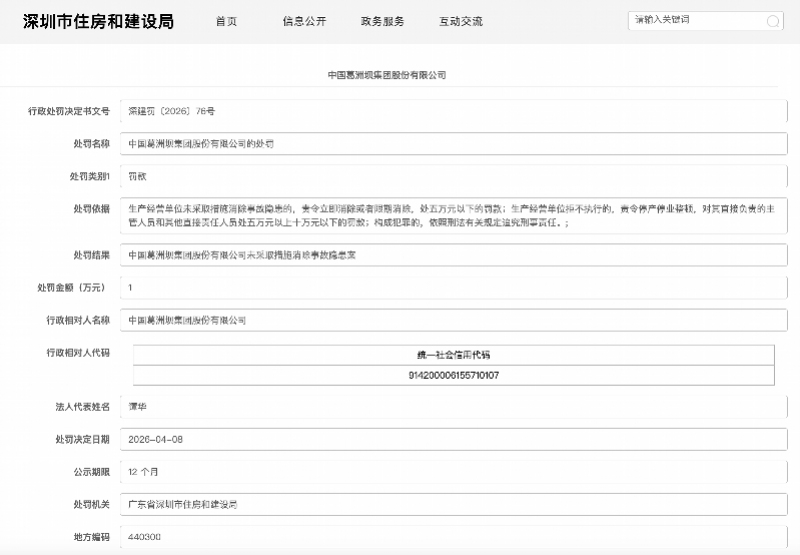Image resolution: width=800 pixels, height=555 pixels.
Task: Select the 处罚机关 label
Action: pyautogui.click(x=92, y=504)
